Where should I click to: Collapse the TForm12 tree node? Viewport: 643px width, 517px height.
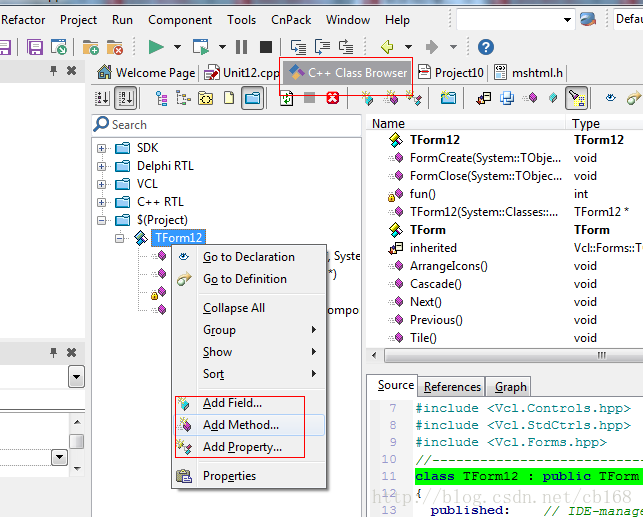click(x=119, y=238)
